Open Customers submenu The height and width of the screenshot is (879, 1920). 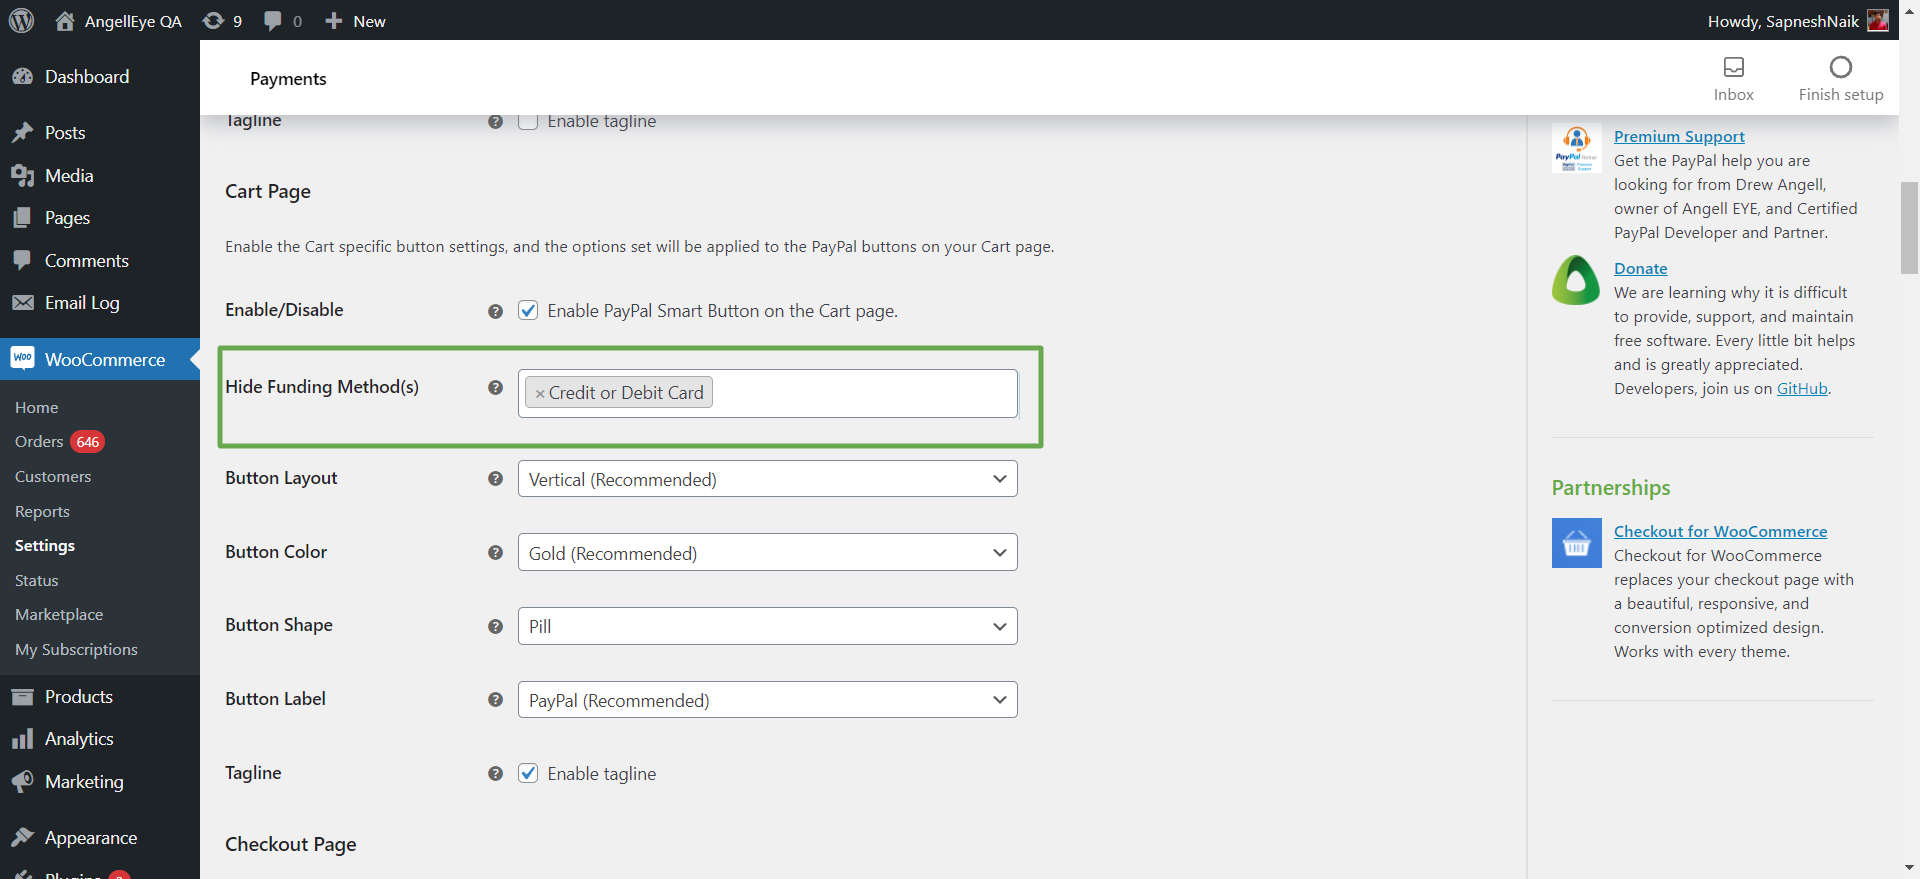click(53, 477)
